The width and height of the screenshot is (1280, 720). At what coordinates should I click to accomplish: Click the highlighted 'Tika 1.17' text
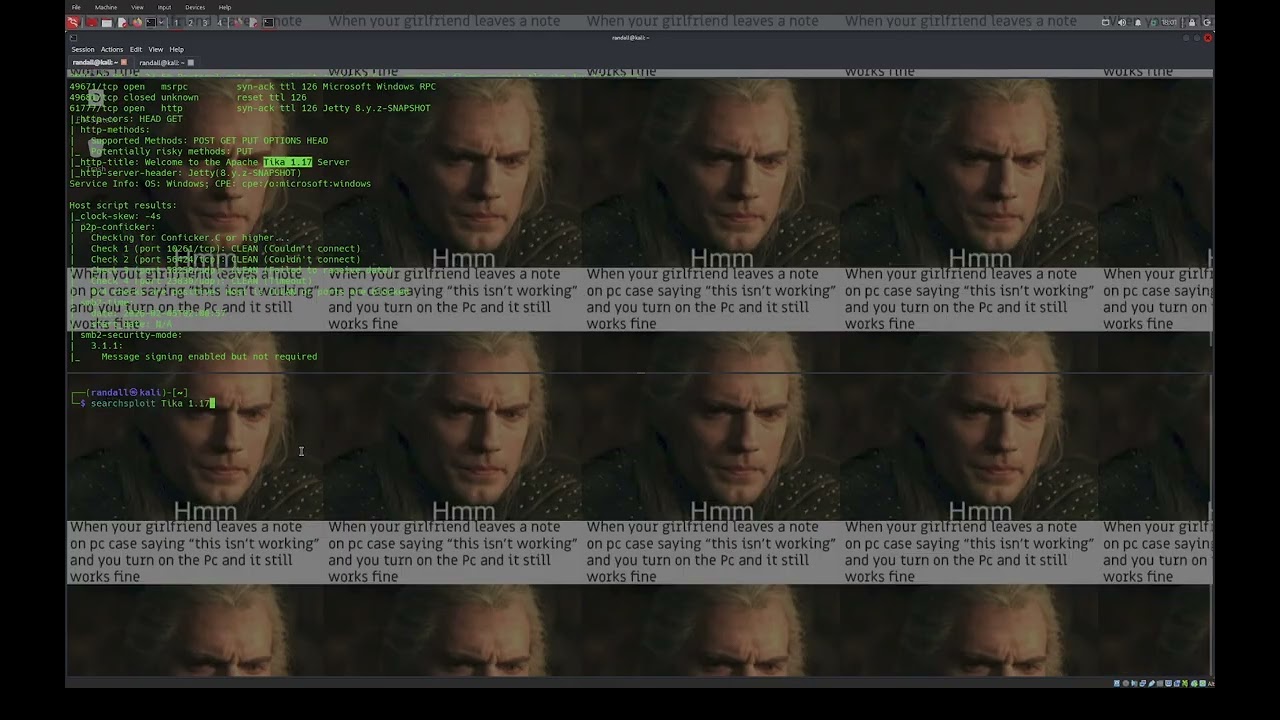click(x=288, y=162)
